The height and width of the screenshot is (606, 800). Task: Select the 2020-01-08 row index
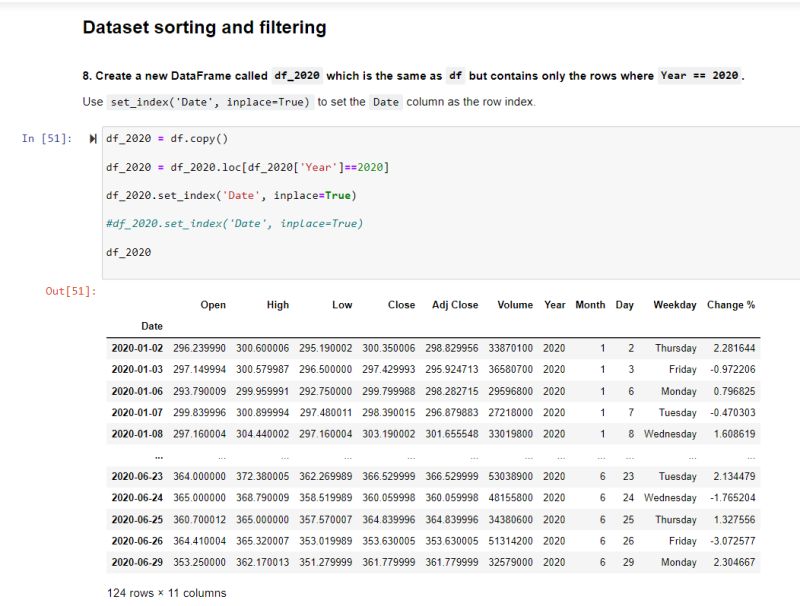[137, 434]
